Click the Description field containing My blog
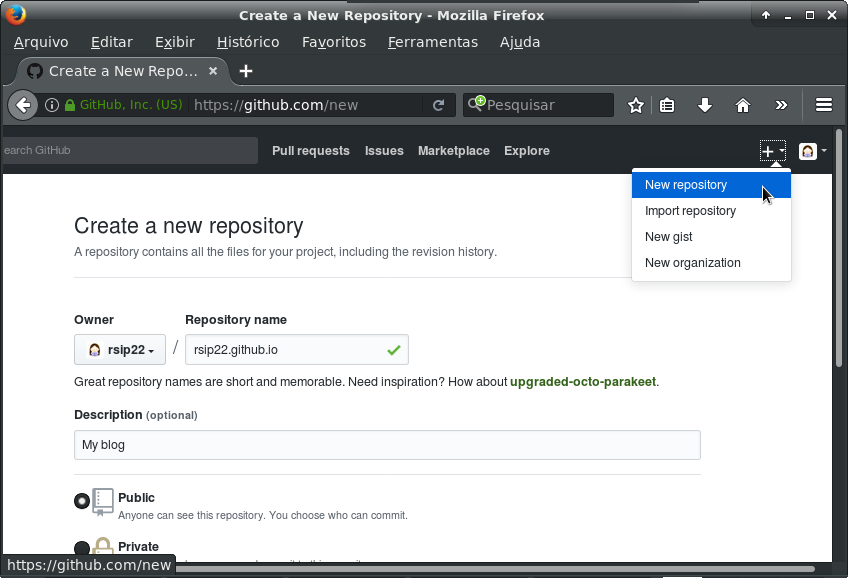The image size is (848, 578). (387, 445)
